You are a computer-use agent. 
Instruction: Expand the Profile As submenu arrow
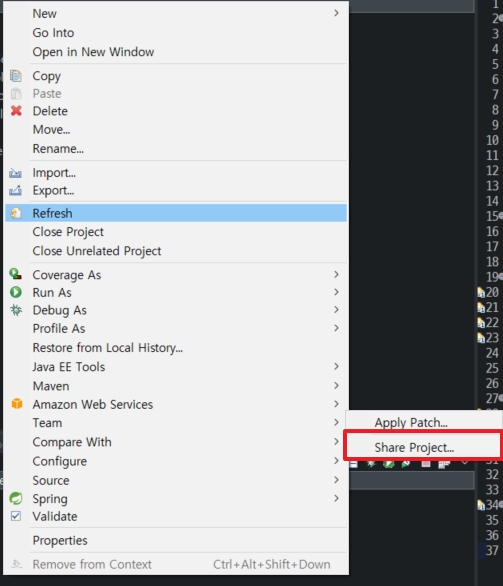click(336, 328)
